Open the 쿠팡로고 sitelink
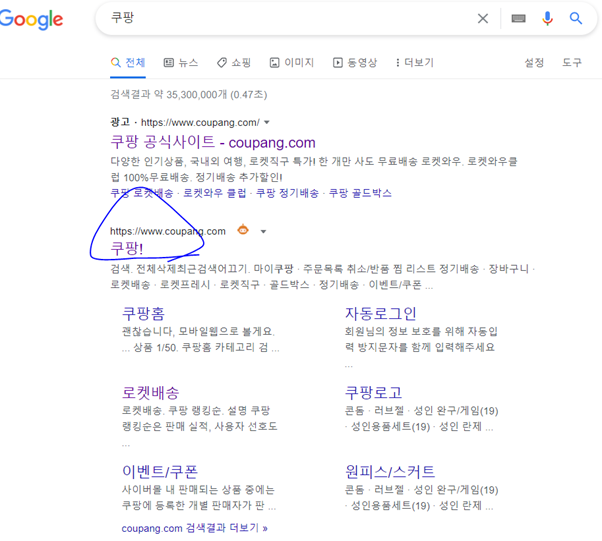The width and height of the screenshot is (602, 541). pyautogui.click(x=373, y=392)
